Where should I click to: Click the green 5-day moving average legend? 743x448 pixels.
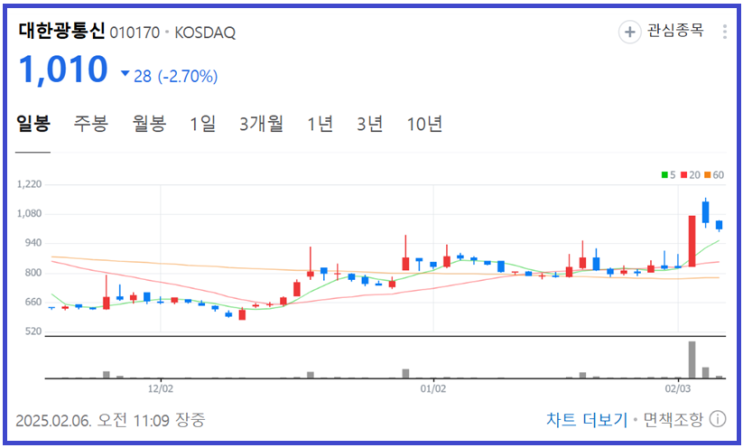(668, 175)
